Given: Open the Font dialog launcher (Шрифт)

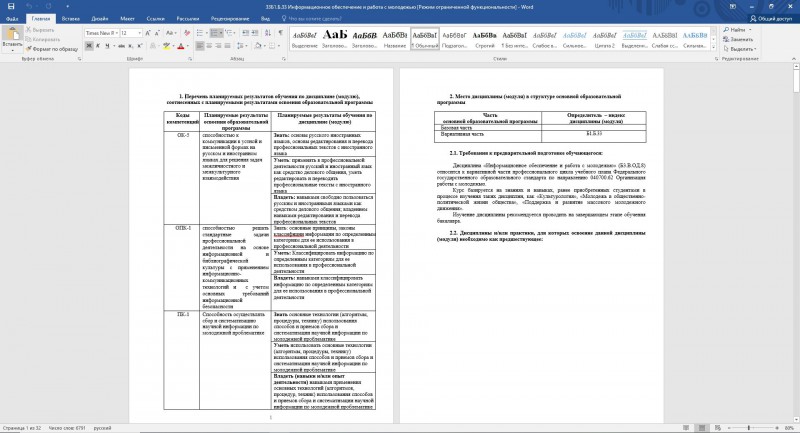Looking at the screenshot, I should 190,59.
